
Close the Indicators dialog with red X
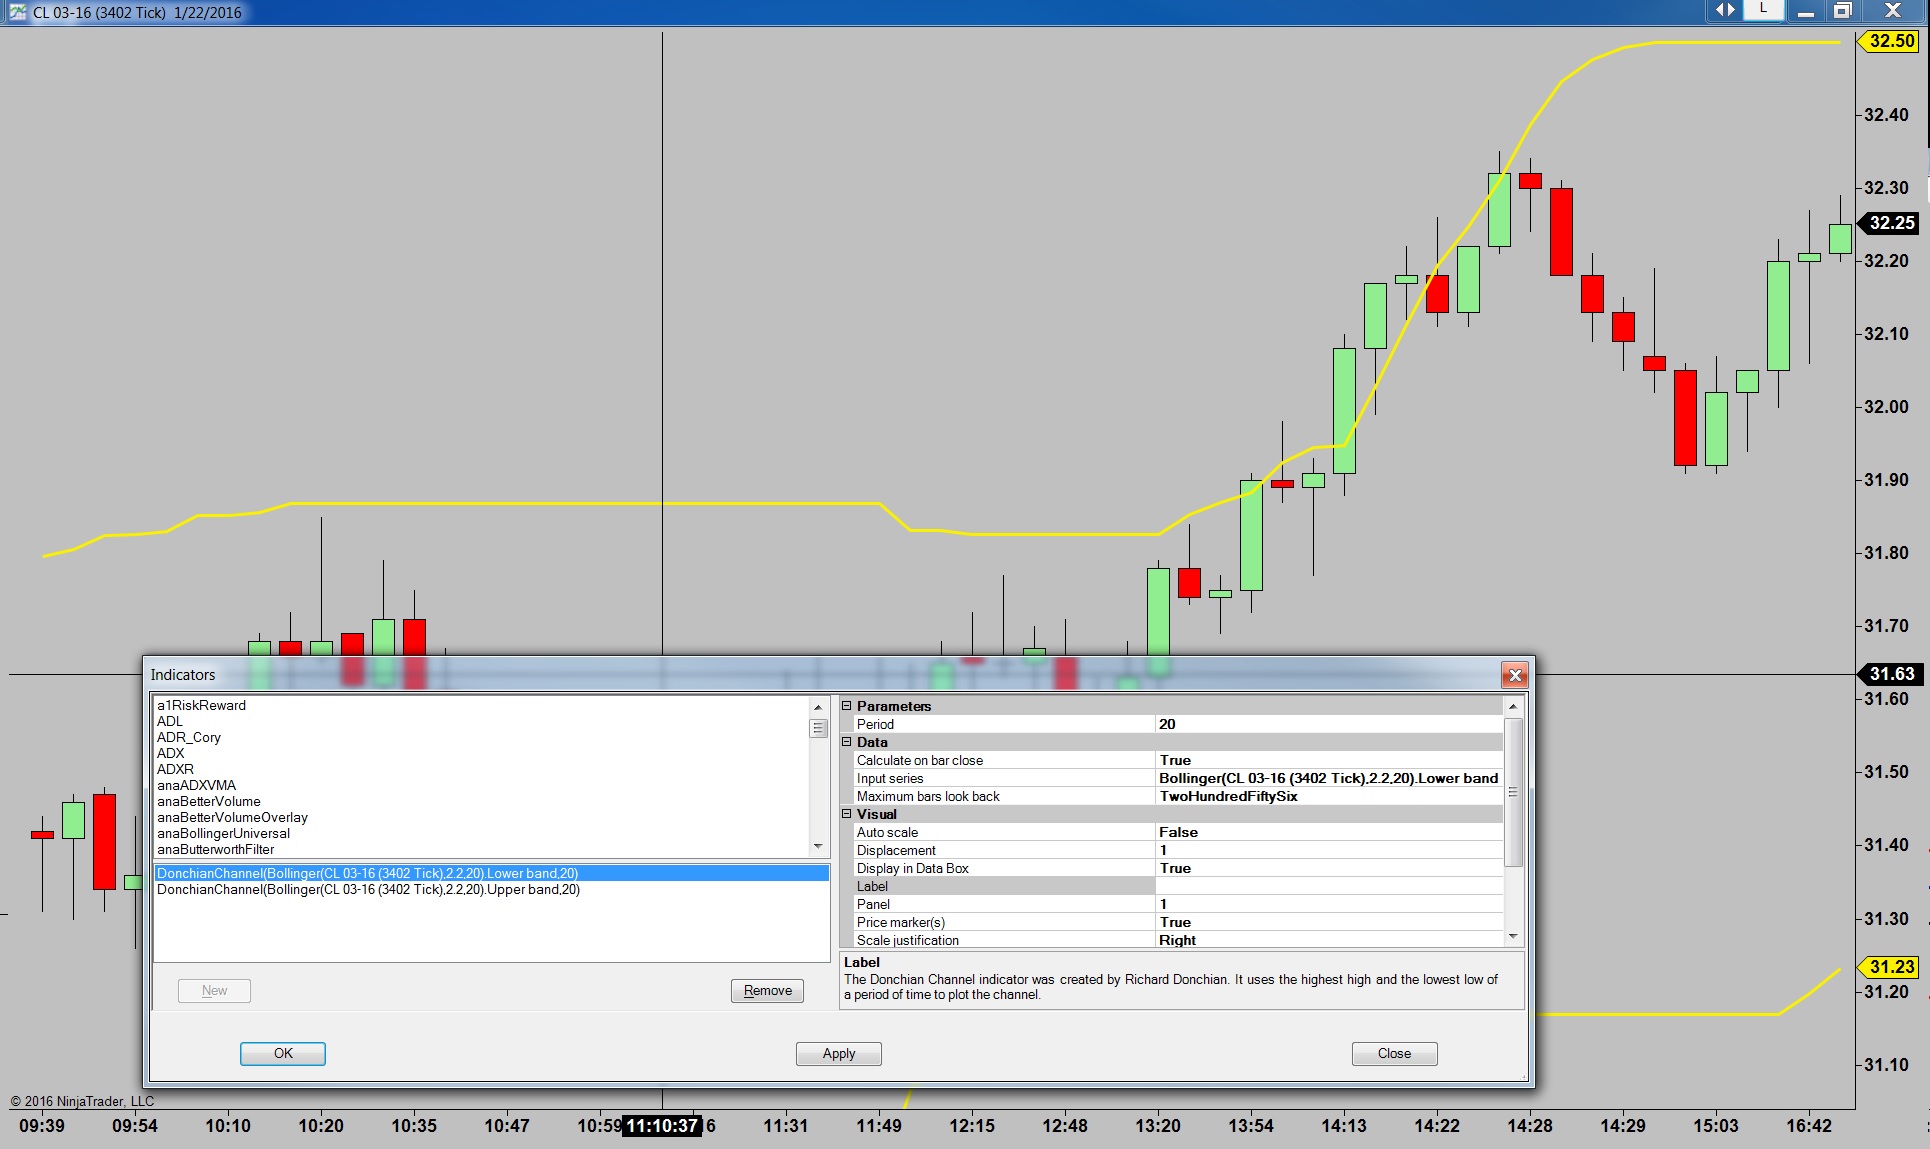coord(1514,675)
